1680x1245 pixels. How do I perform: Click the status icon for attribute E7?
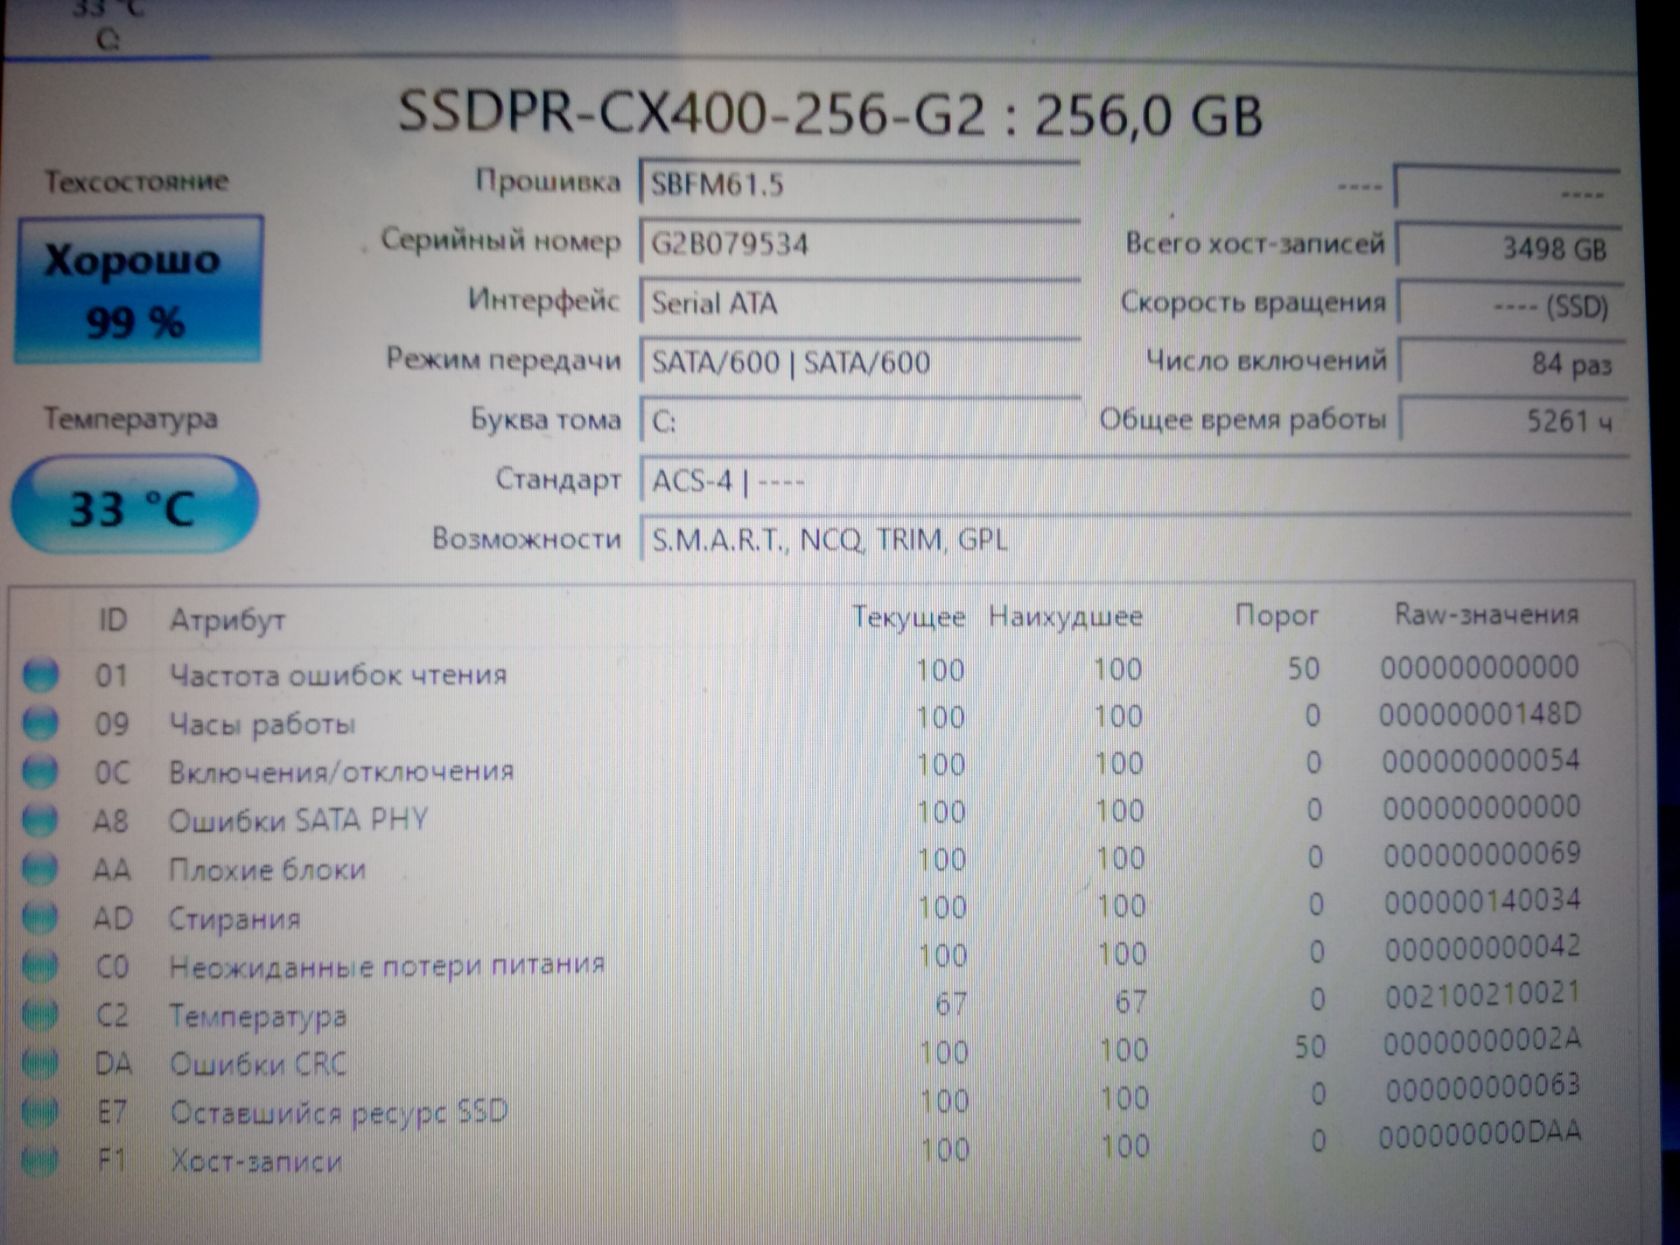40,1111
